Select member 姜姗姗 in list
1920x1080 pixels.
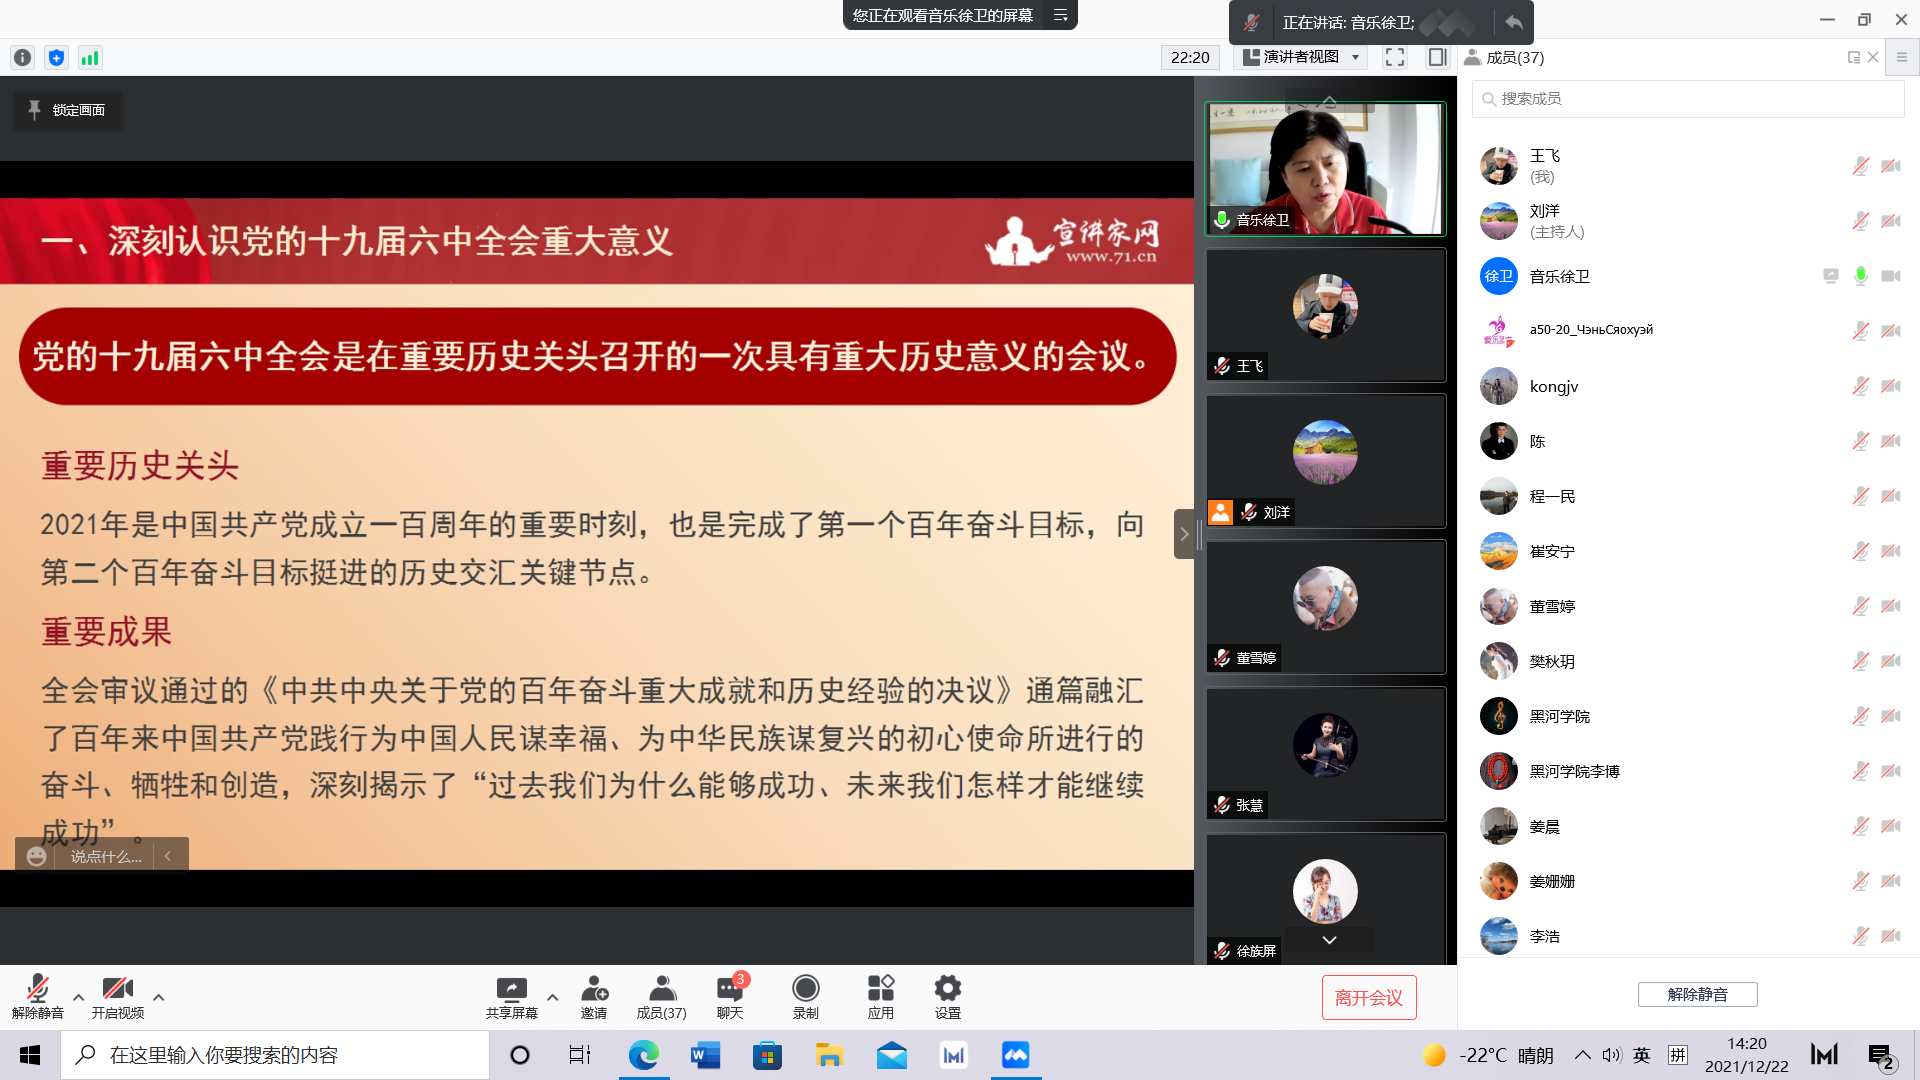point(1688,881)
